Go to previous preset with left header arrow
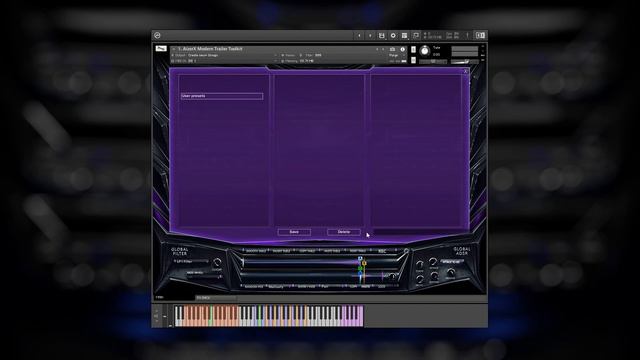 (359, 36)
